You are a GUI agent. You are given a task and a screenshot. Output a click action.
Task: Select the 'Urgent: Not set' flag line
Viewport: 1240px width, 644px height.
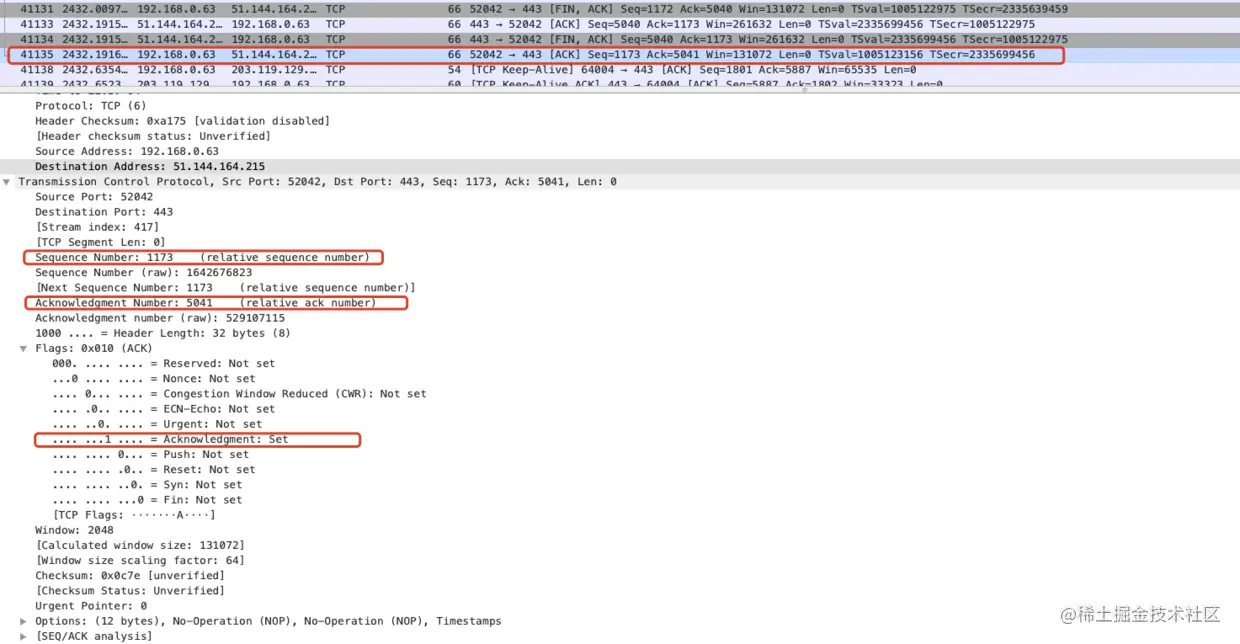[x=157, y=424]
